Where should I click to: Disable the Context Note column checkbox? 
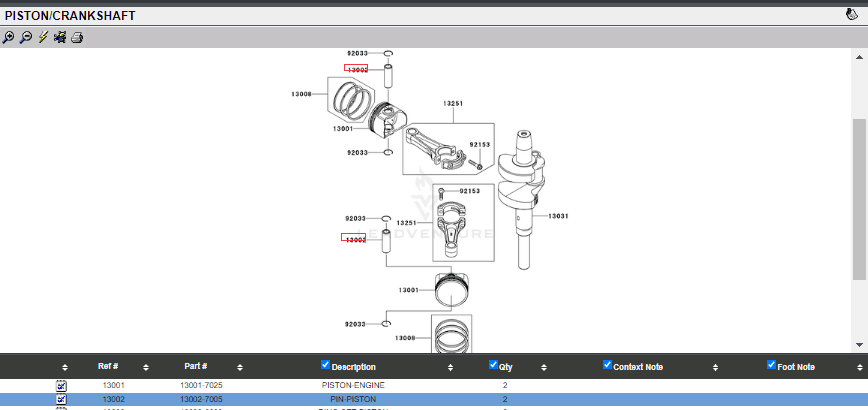point(608,365)
